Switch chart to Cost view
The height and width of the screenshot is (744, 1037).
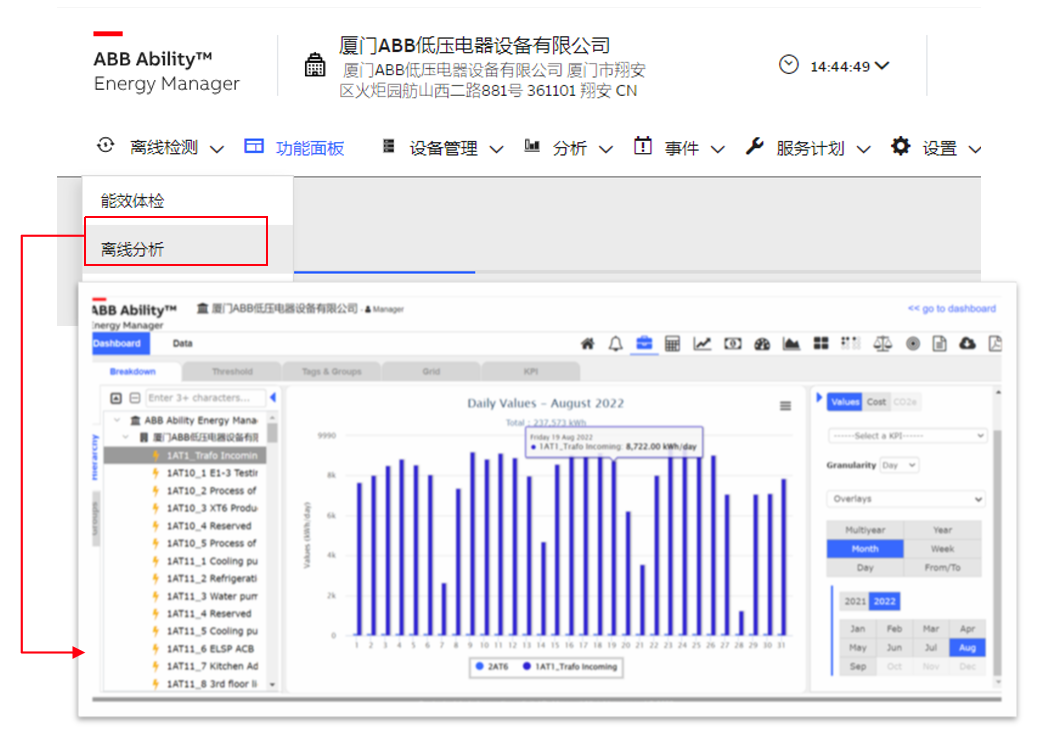click(x=876, y=401)
